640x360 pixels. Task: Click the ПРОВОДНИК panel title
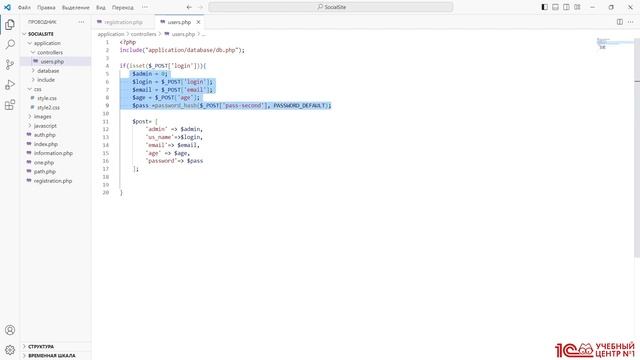(x=42, y=22)
